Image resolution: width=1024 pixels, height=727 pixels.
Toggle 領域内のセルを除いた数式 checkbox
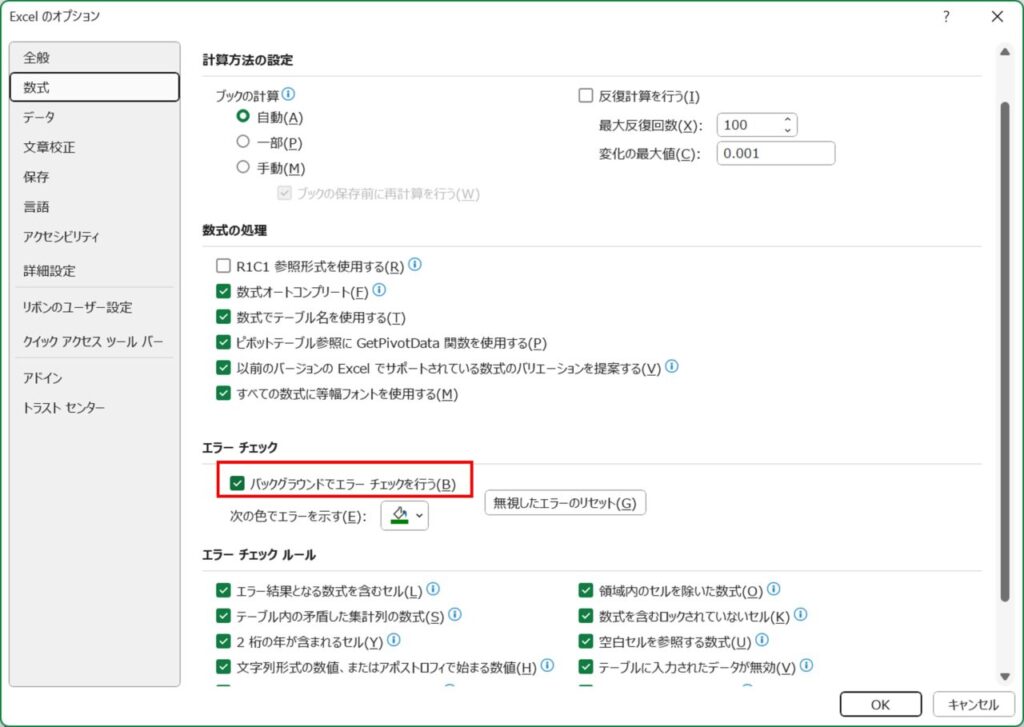tap(586, 590)
